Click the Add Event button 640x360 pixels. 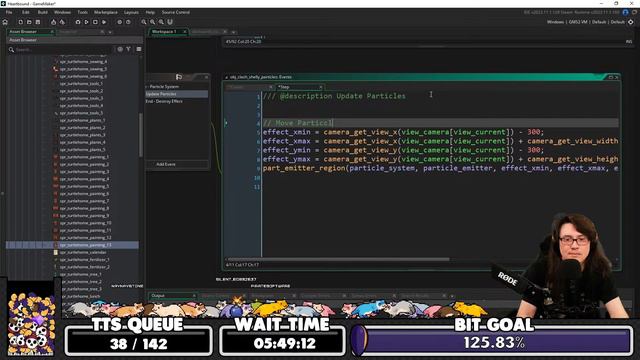point(177,164)
